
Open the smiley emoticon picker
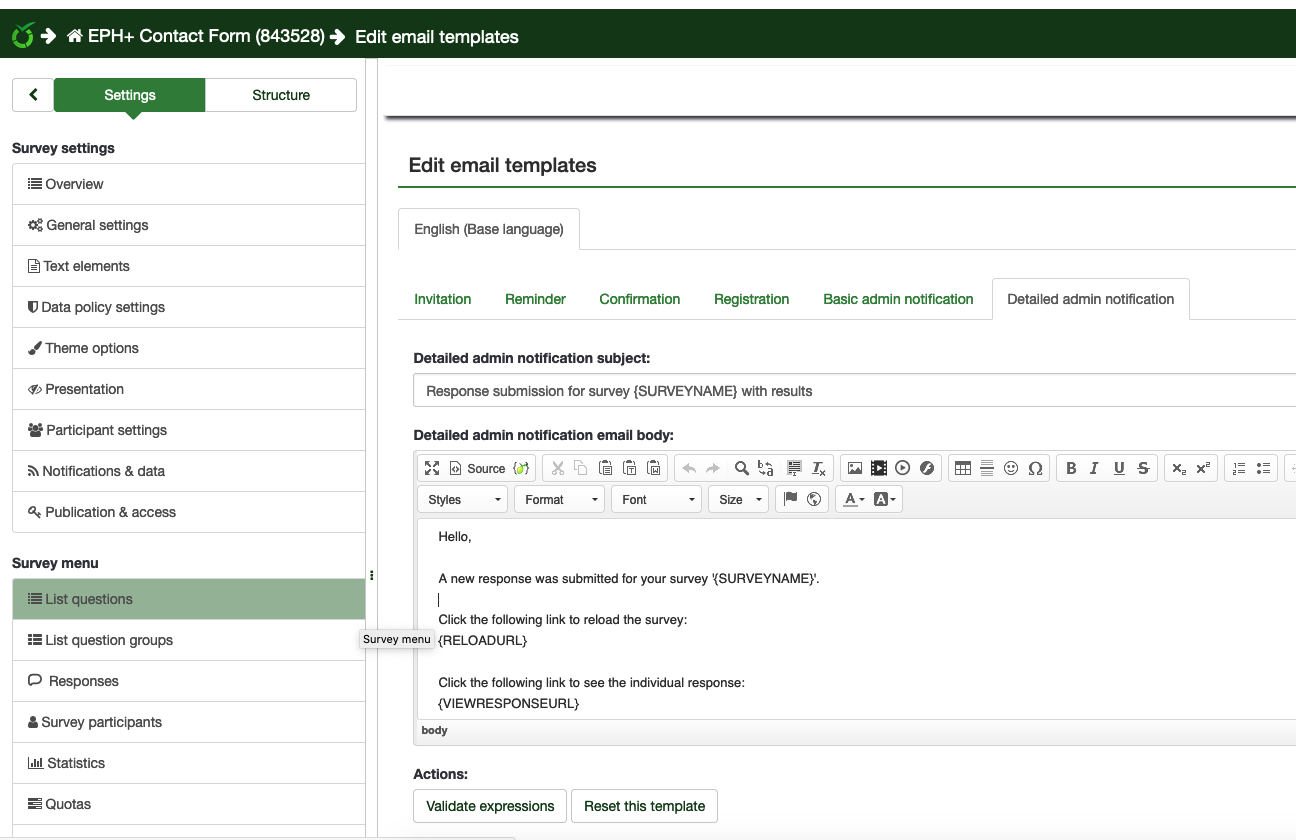(1011, 468)
